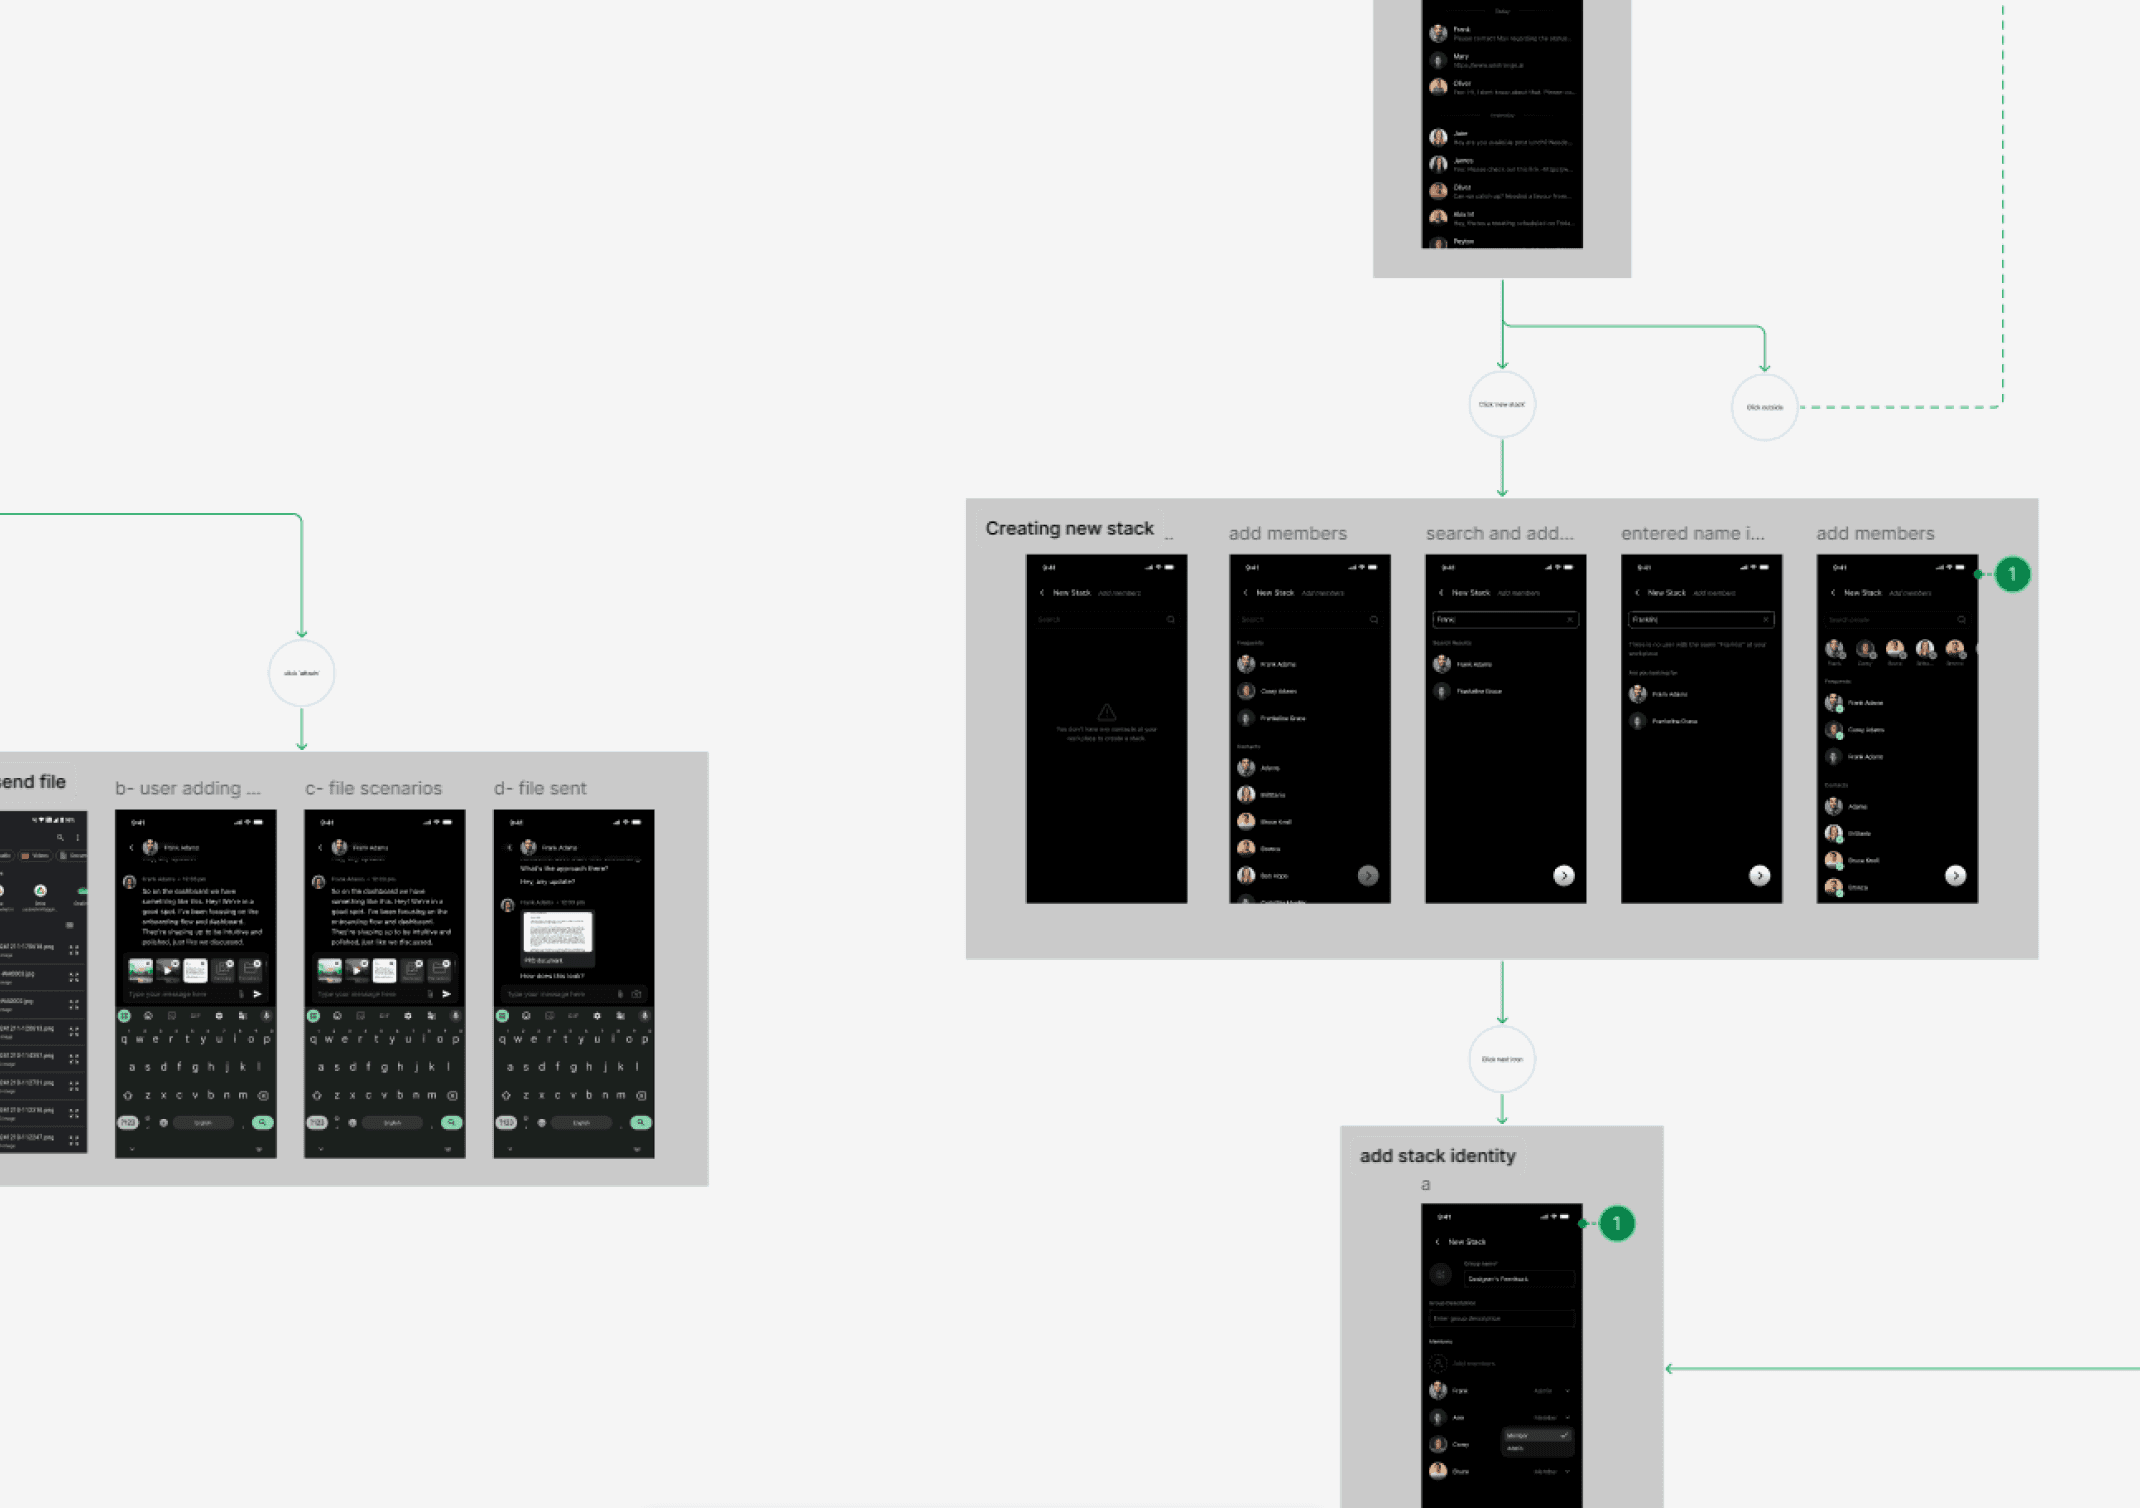The height and width of the screenshot is (1508, 2140).
Task: Open comment pin beside 'add stack identity' screen
Action: (x=1616, y=1223)
